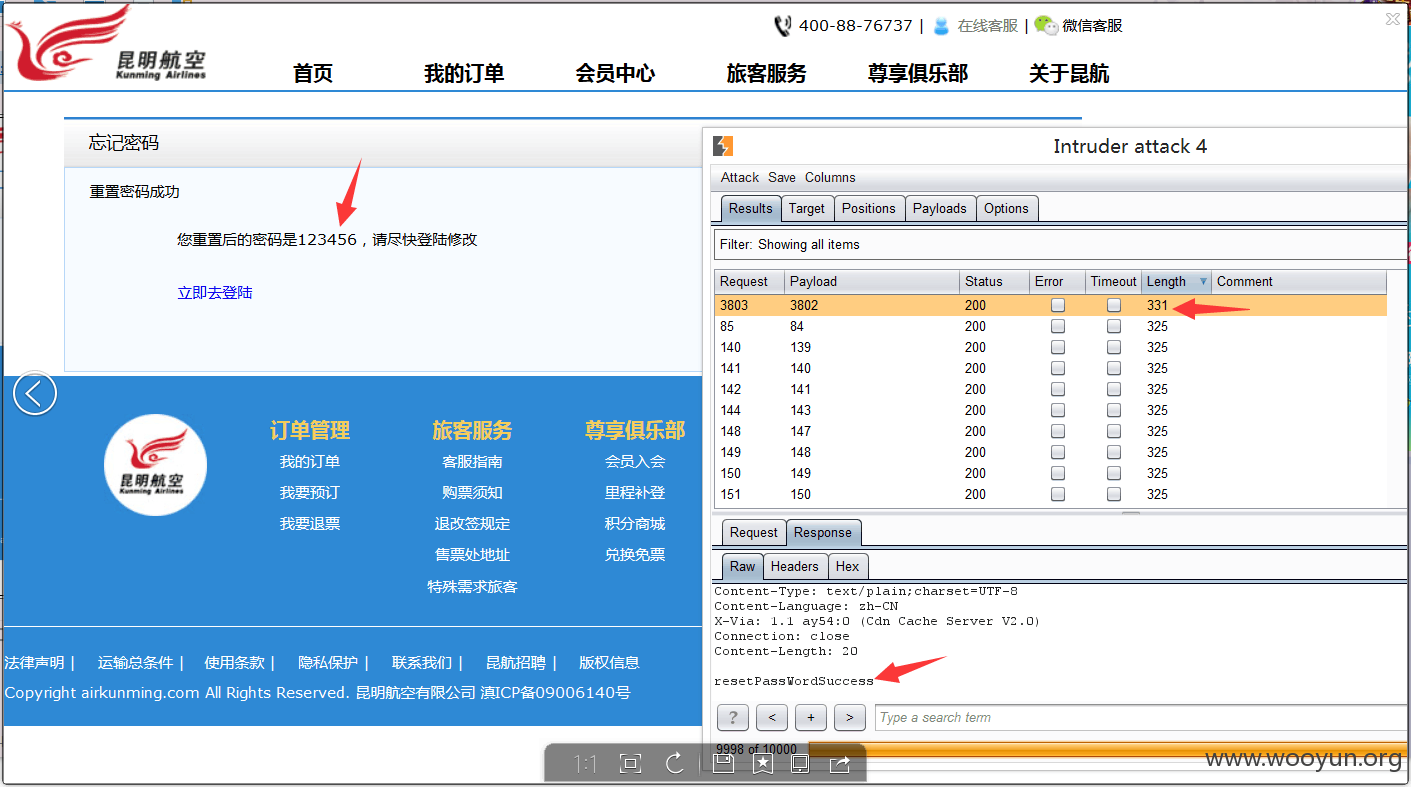Toggle Error checkbox for request 142
1411x787 pixels.
(1058, 389)
